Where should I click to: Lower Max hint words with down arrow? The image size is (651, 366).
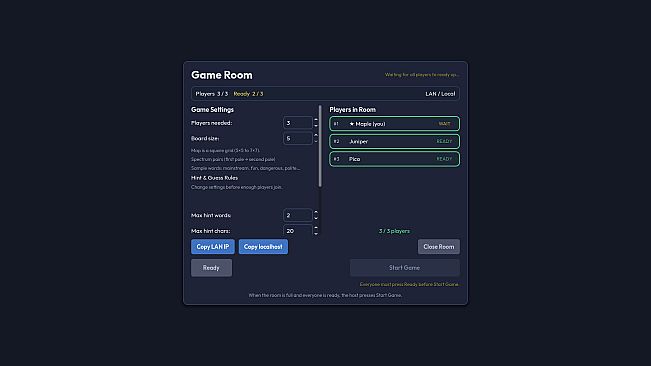(x=316, y=218)
